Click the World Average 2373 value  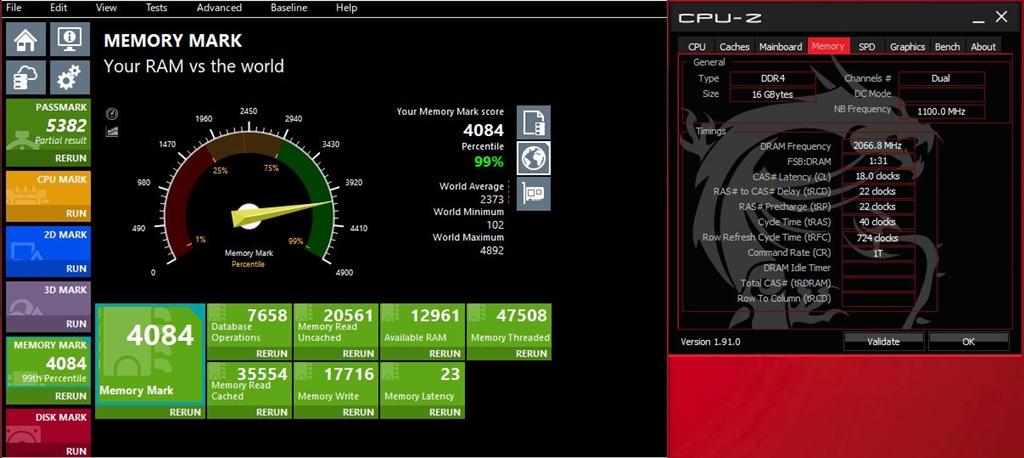492,199
